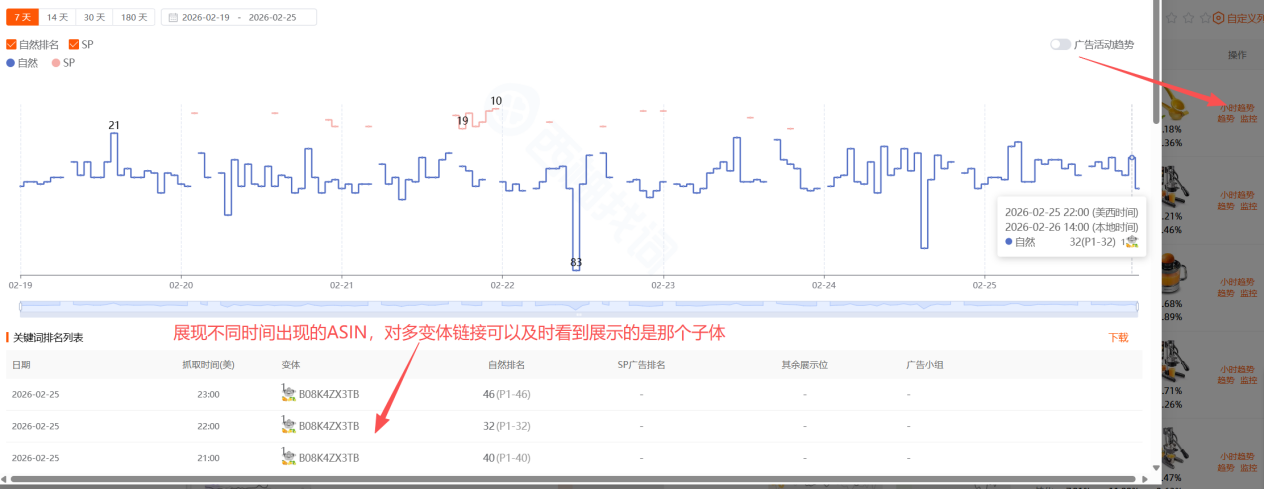
Task: Uncheck the SP checkbox
Action: click(74, 45)
